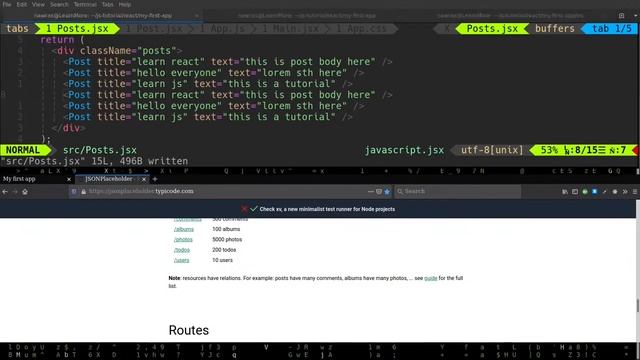Click '5000 photos' text
Viewport: 640px width, 360px height.
coord(227,240)
